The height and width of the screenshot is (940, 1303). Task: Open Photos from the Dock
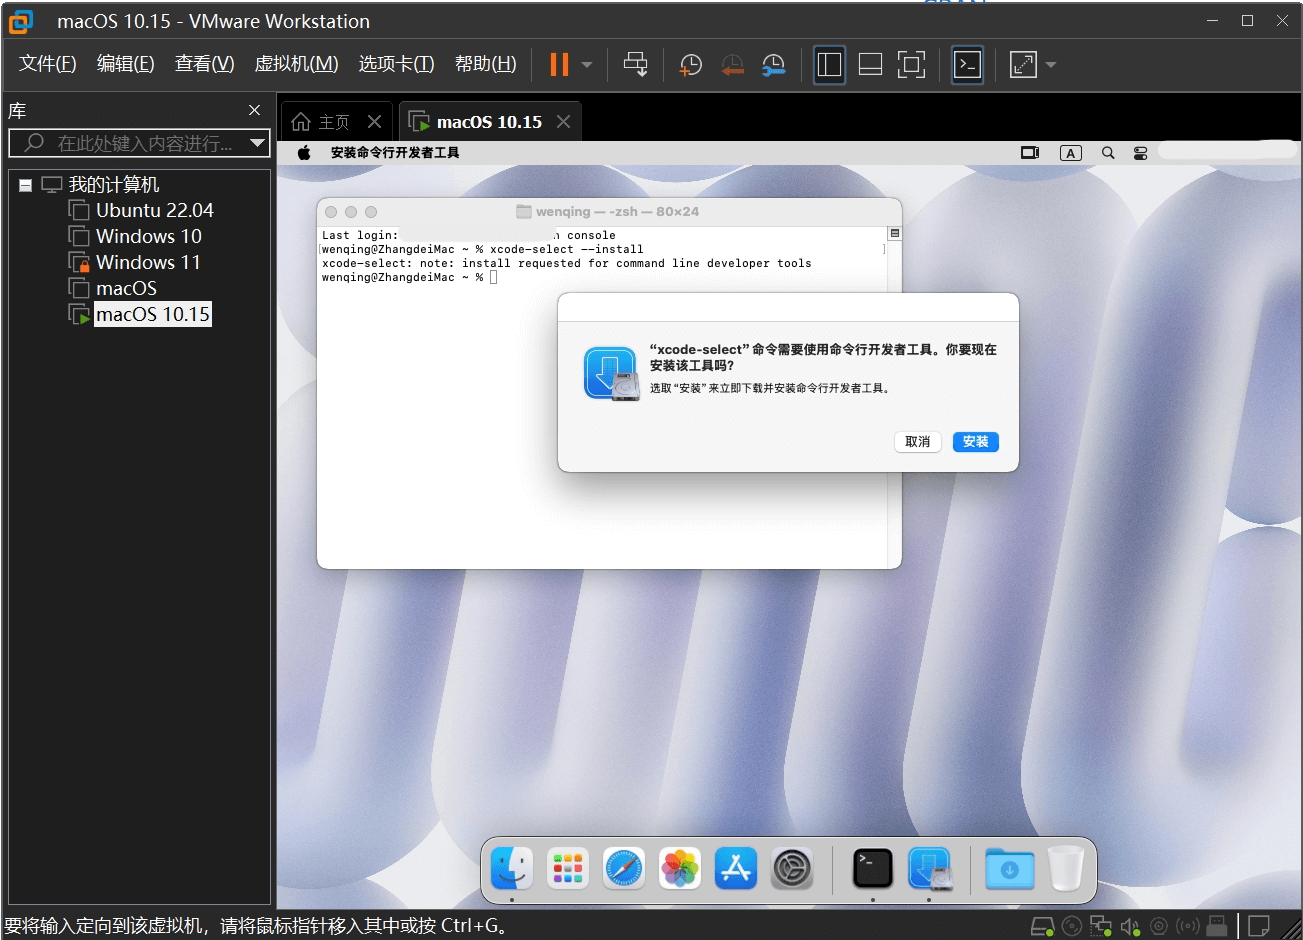(x=680, y=868)
